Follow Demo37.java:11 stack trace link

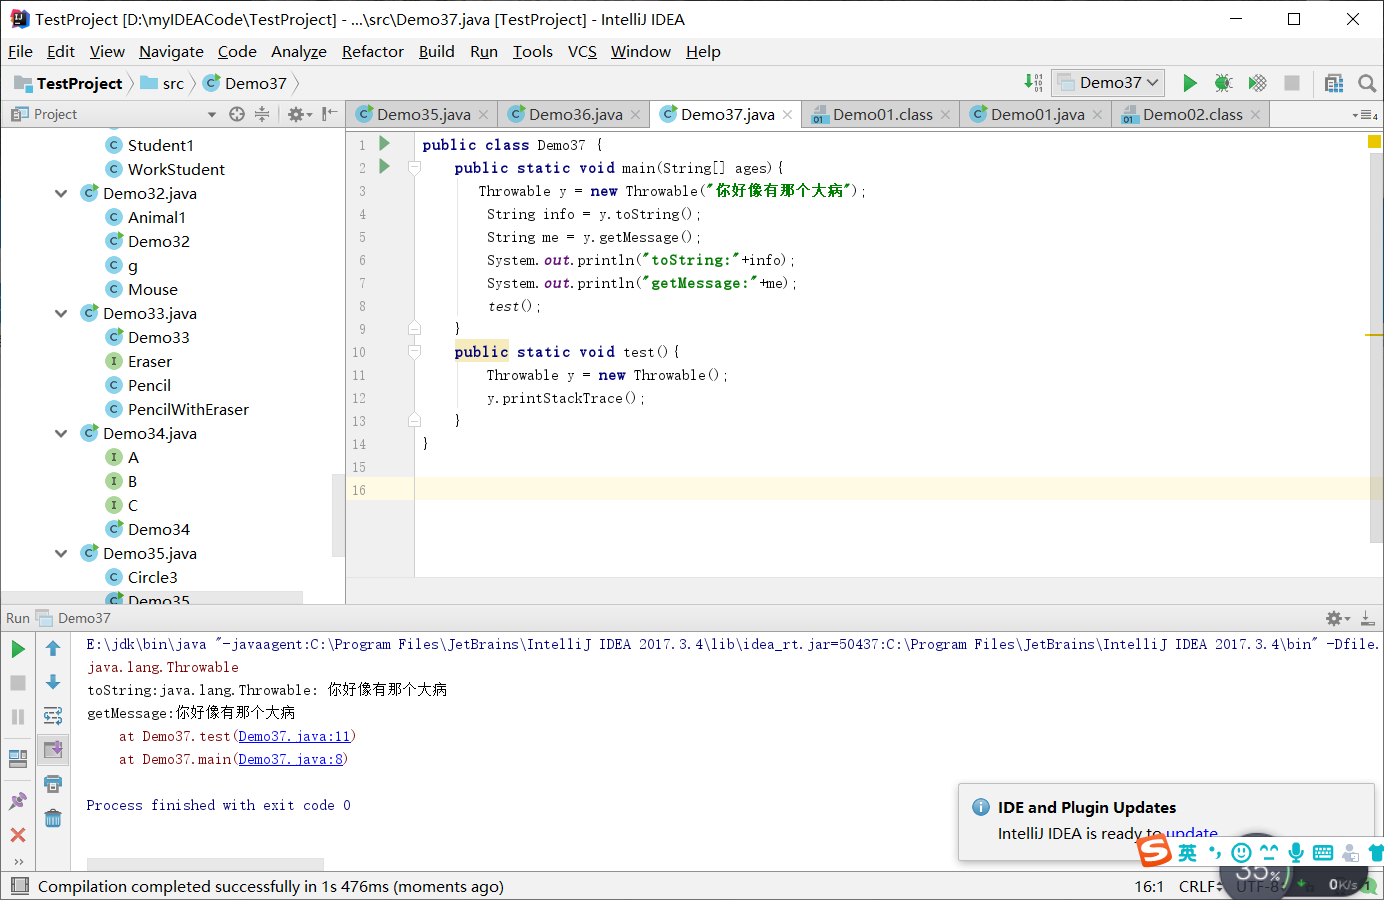(294, 736)
